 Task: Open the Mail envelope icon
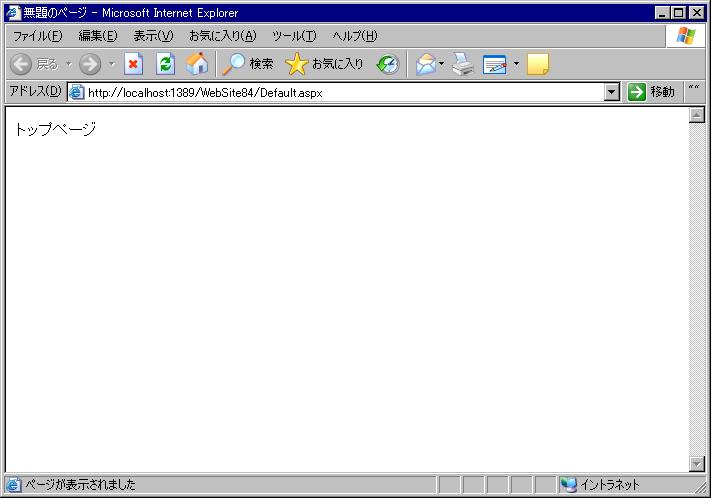426,64
